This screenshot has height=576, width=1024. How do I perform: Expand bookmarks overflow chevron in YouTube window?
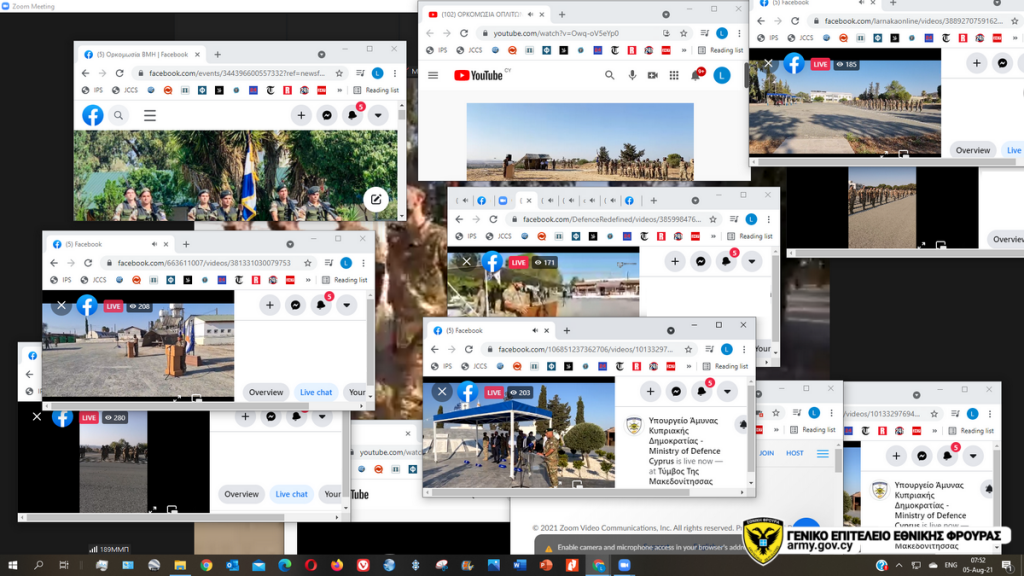[685, 50]
